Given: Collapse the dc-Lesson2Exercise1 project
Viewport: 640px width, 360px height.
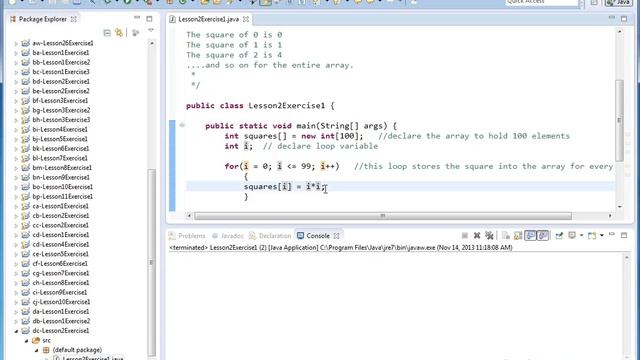Looking at the screenshot, I should (16, 331).
